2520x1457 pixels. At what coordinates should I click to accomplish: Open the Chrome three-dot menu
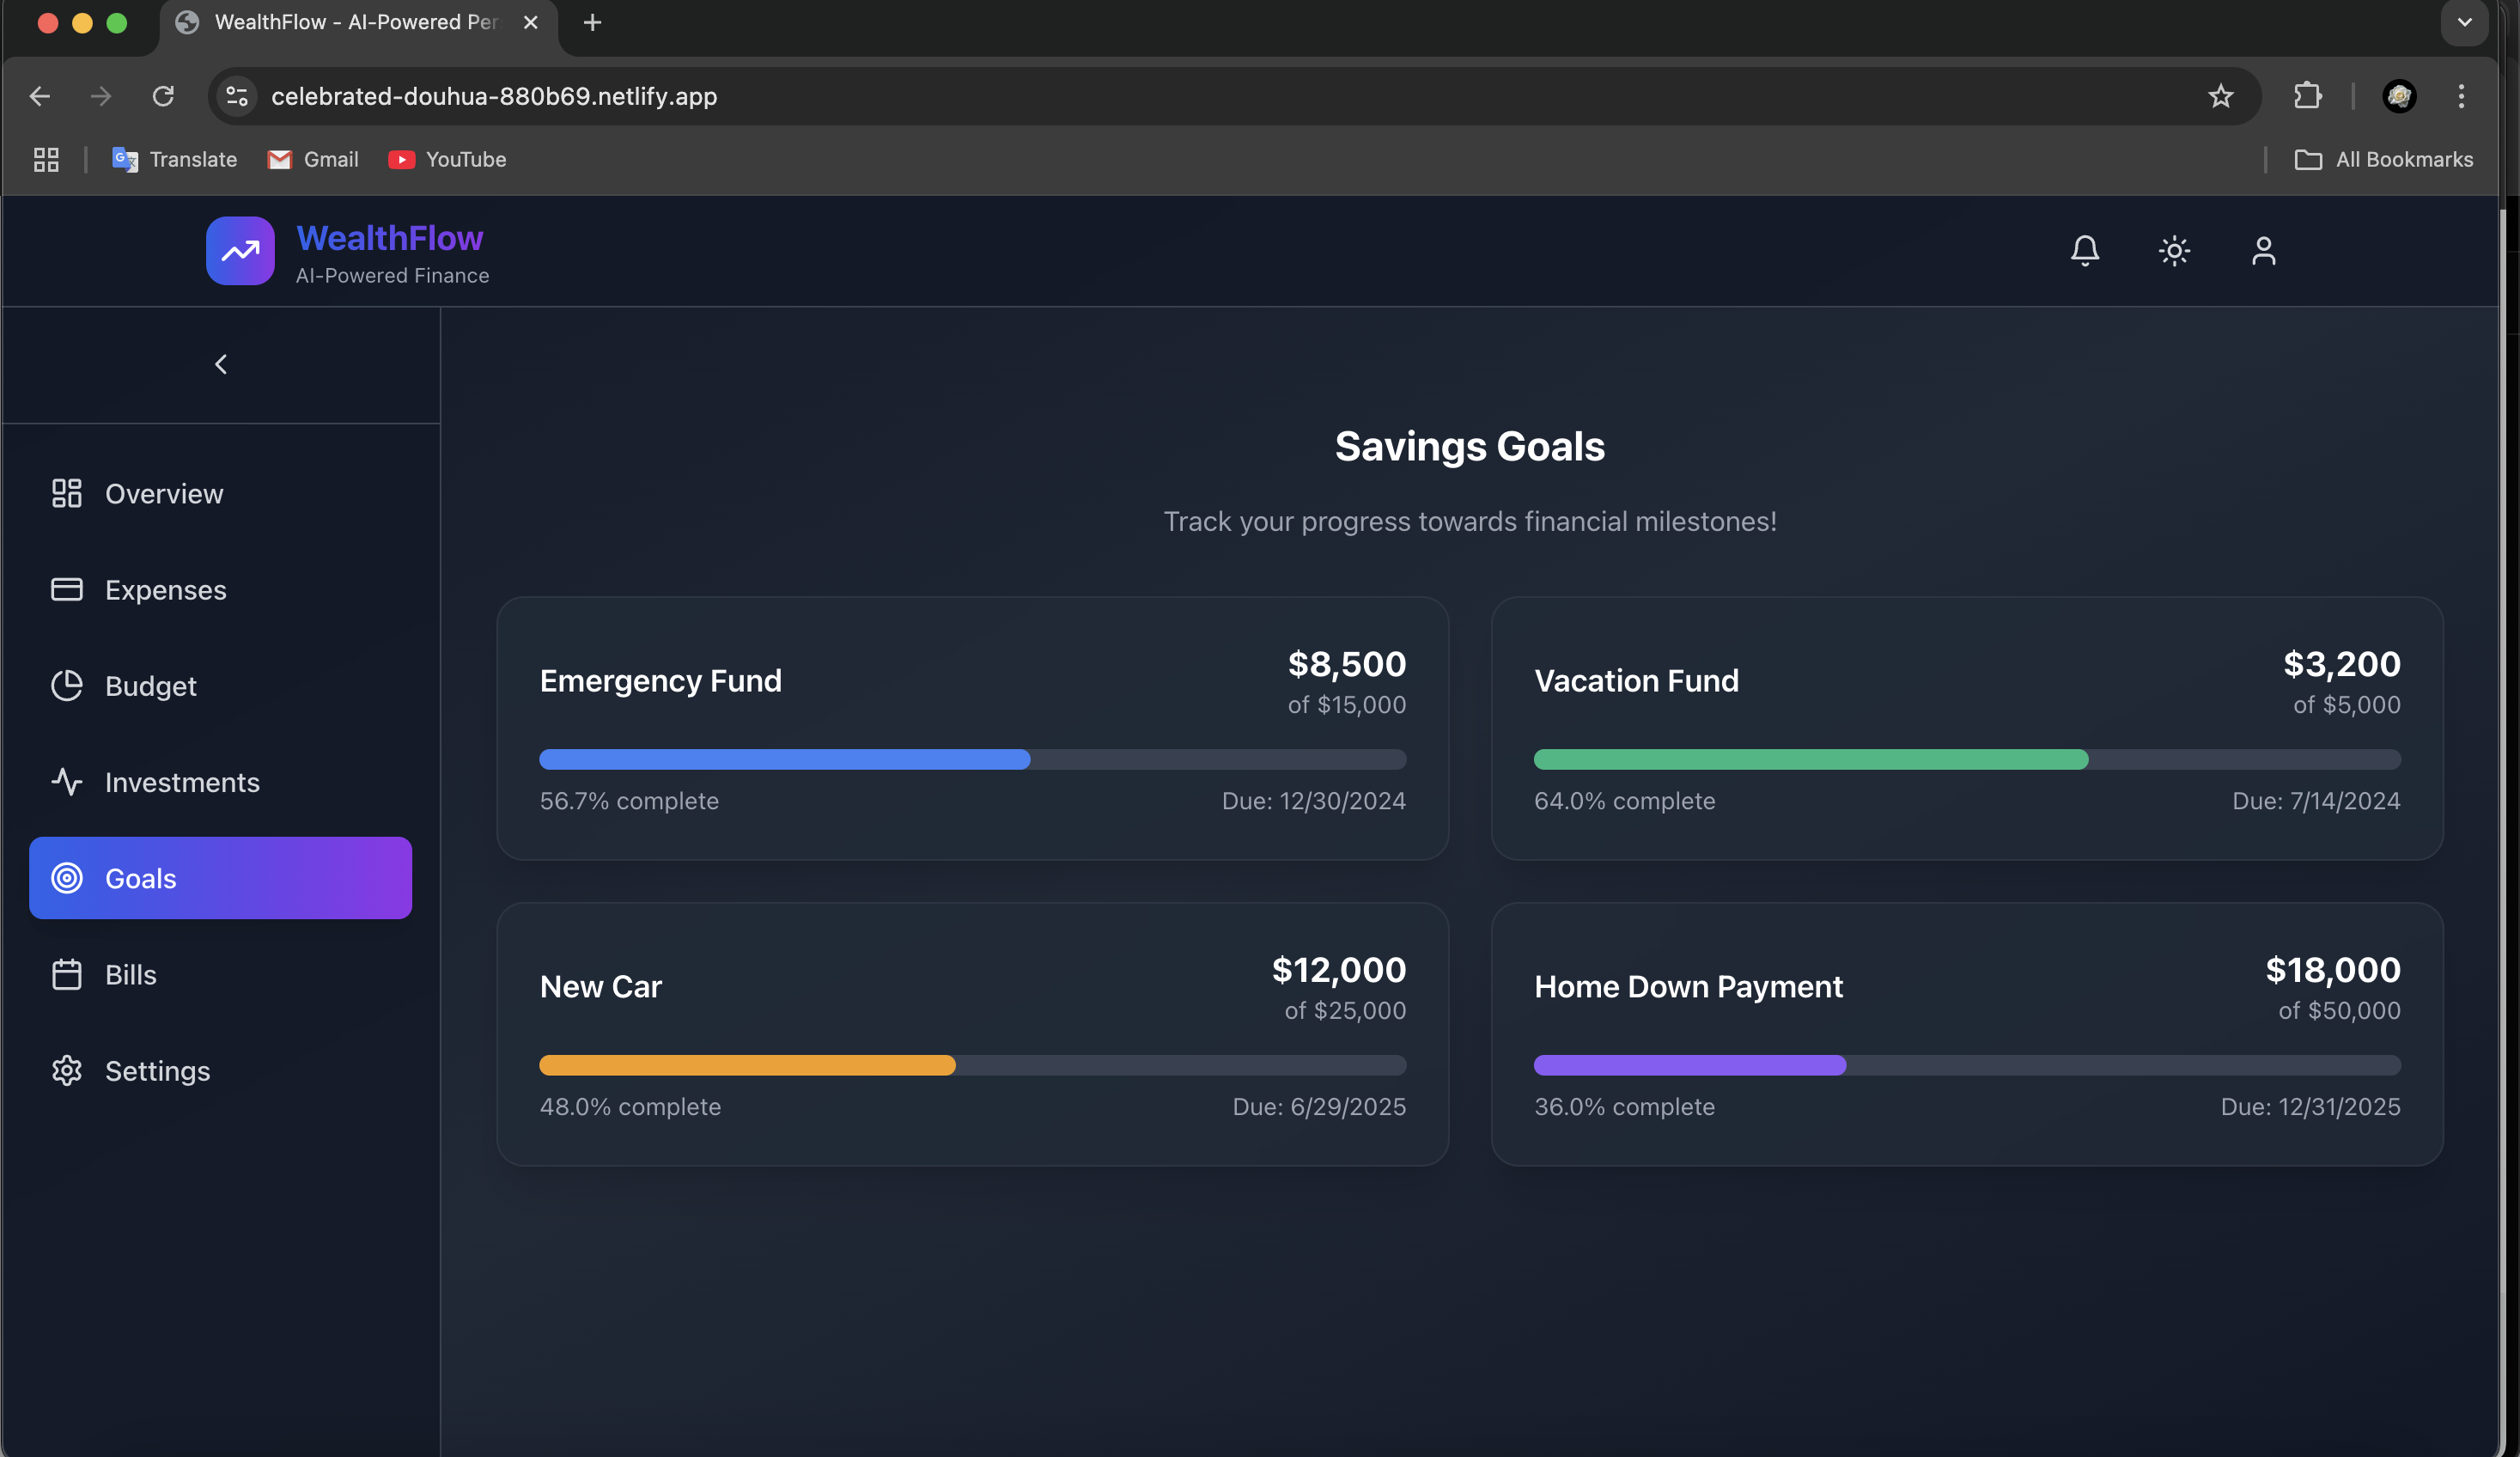(x=2461, y=96)
